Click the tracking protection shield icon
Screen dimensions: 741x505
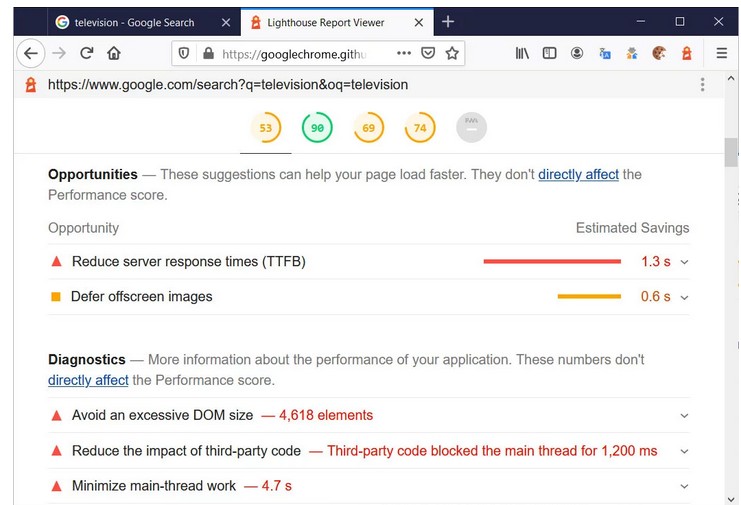click(x=184, y=53)
